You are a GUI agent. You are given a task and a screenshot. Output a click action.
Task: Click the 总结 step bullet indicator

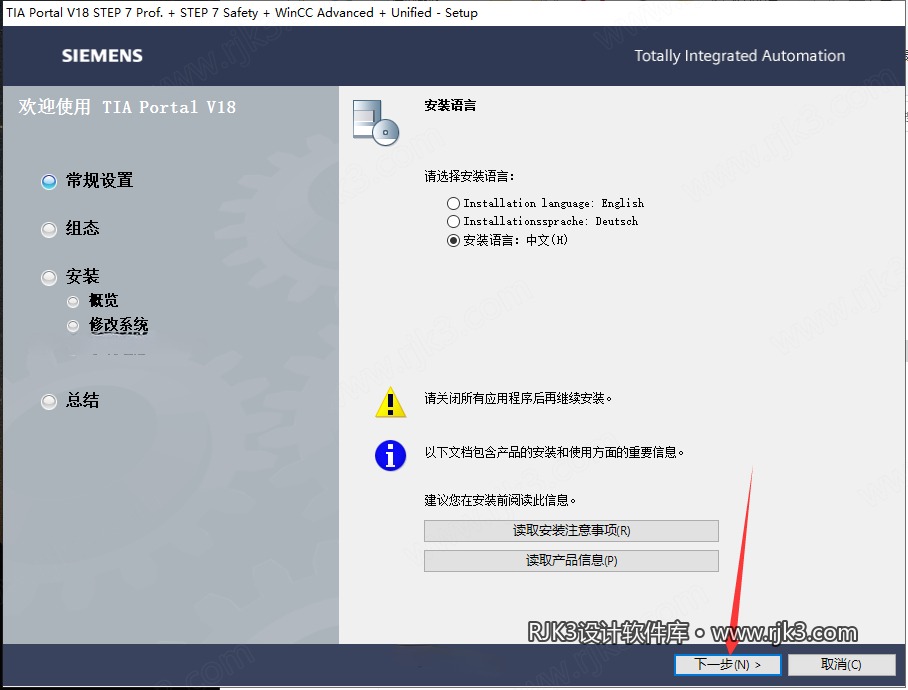click(x=49, y=401)
